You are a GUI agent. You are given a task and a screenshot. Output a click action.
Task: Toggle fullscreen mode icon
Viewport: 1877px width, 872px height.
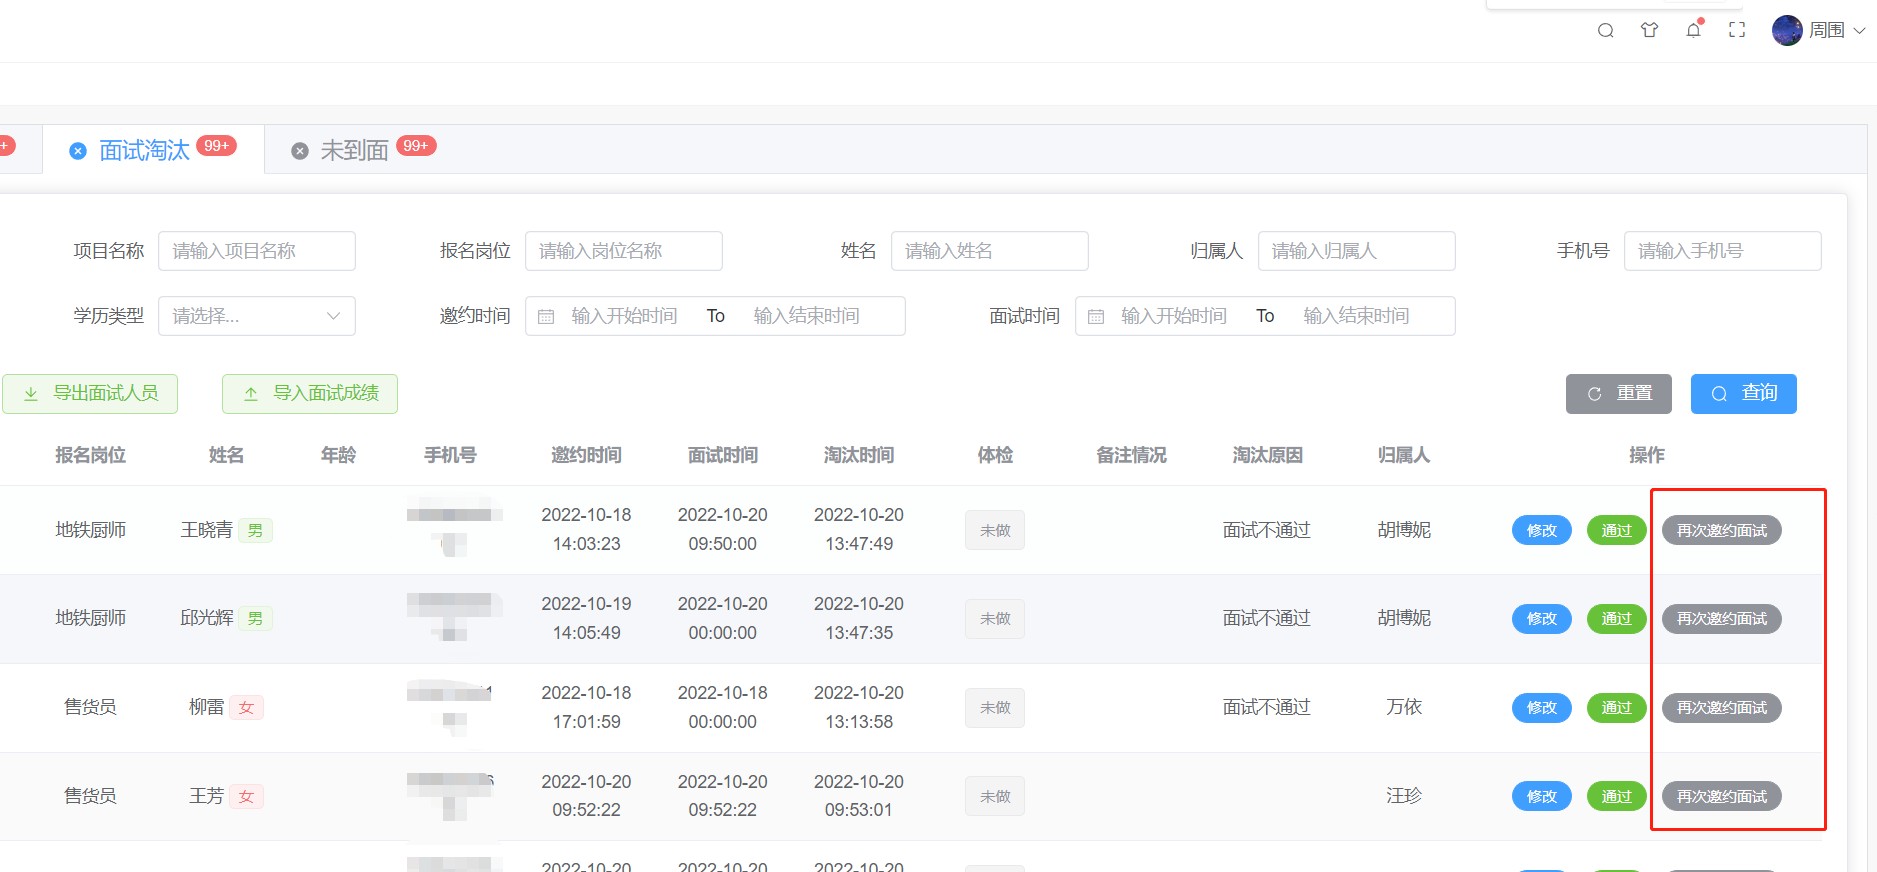click(1737, 30)
